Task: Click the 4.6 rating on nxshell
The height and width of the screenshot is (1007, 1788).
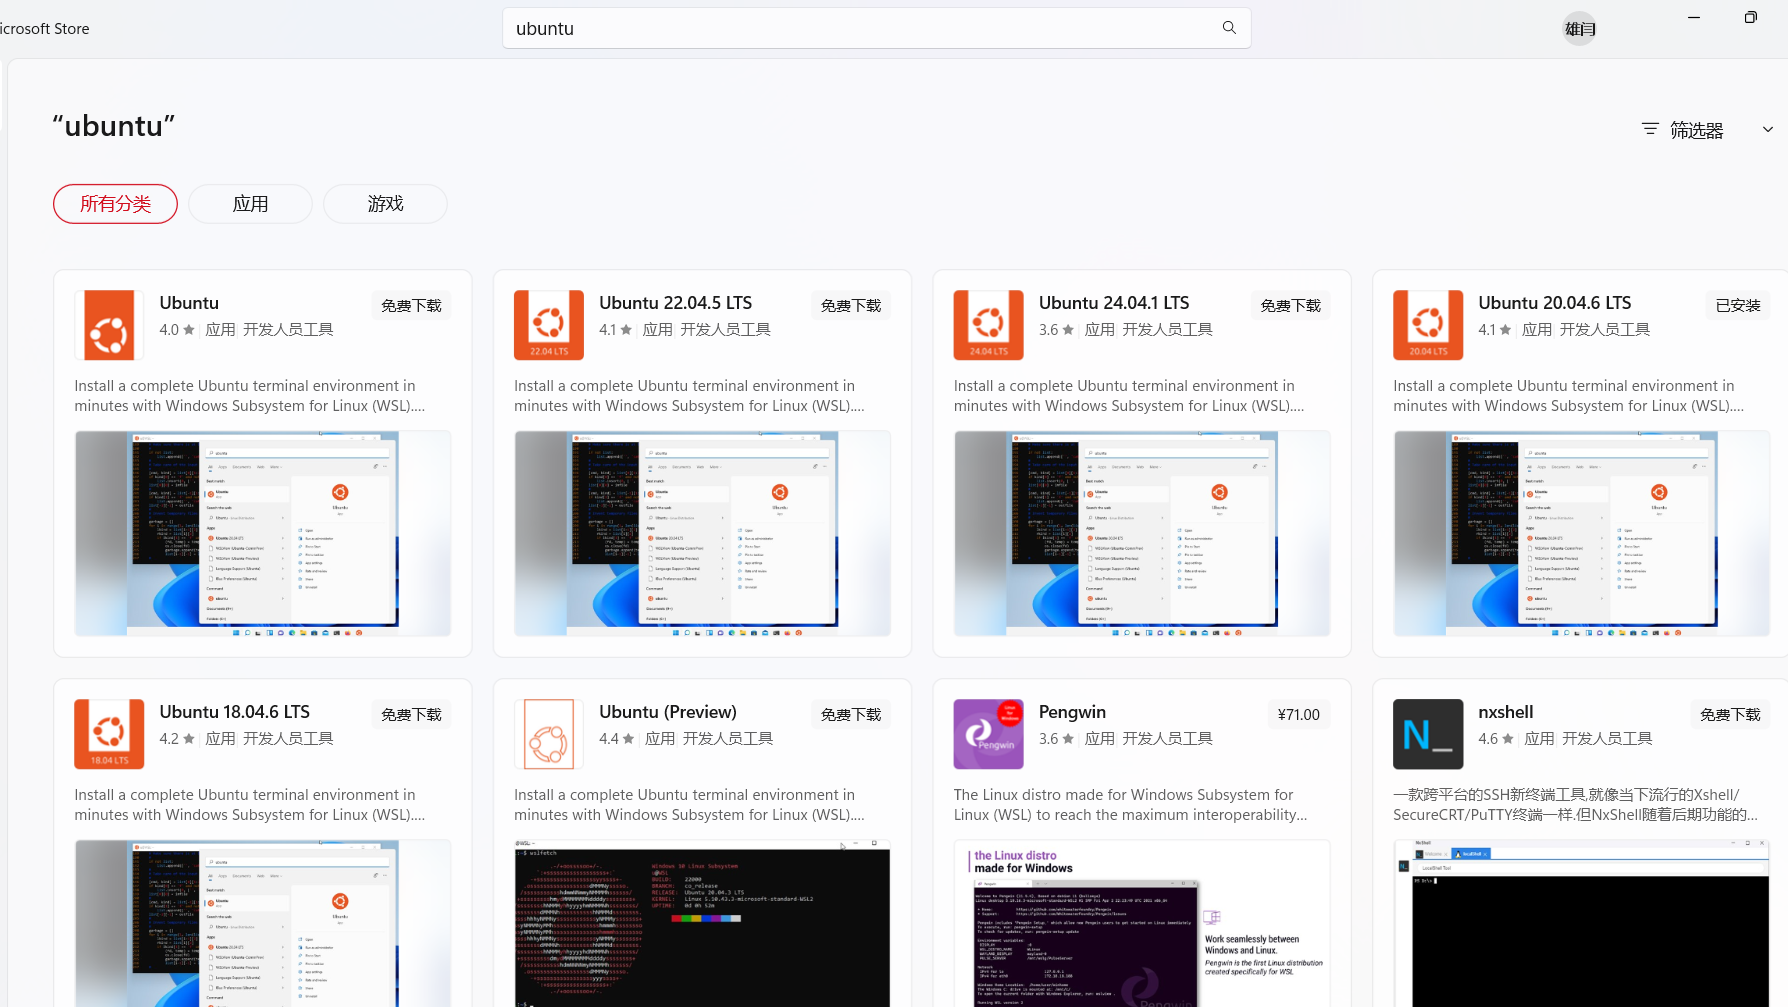Action: tap(1496, 739)
